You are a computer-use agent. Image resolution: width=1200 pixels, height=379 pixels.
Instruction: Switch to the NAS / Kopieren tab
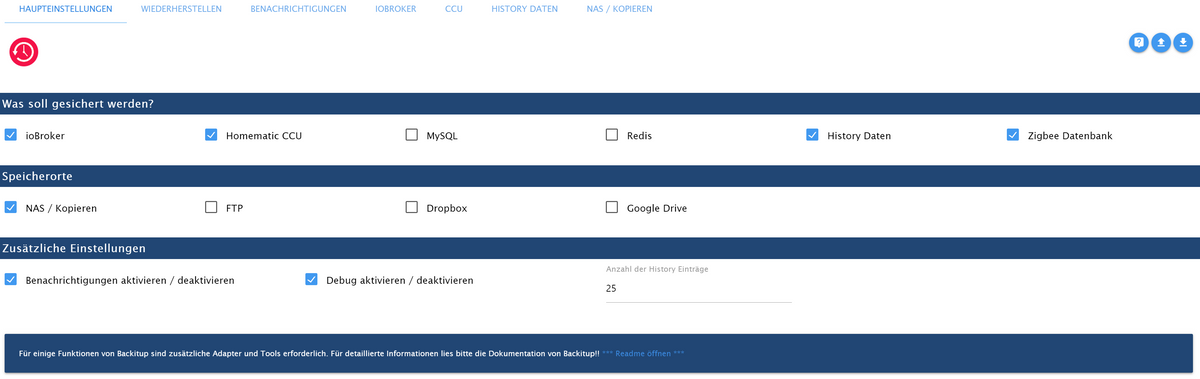(619, 9)
